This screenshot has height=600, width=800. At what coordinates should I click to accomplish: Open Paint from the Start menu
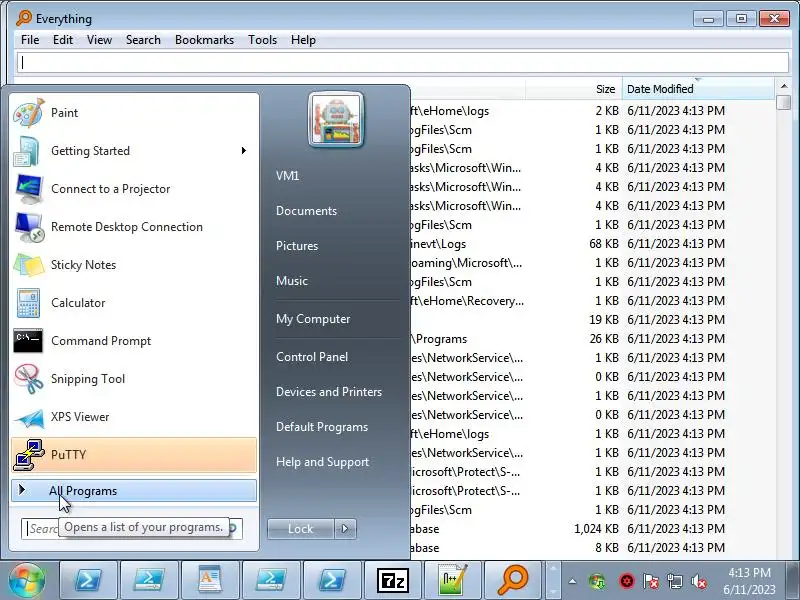click(x=134, y=113)
